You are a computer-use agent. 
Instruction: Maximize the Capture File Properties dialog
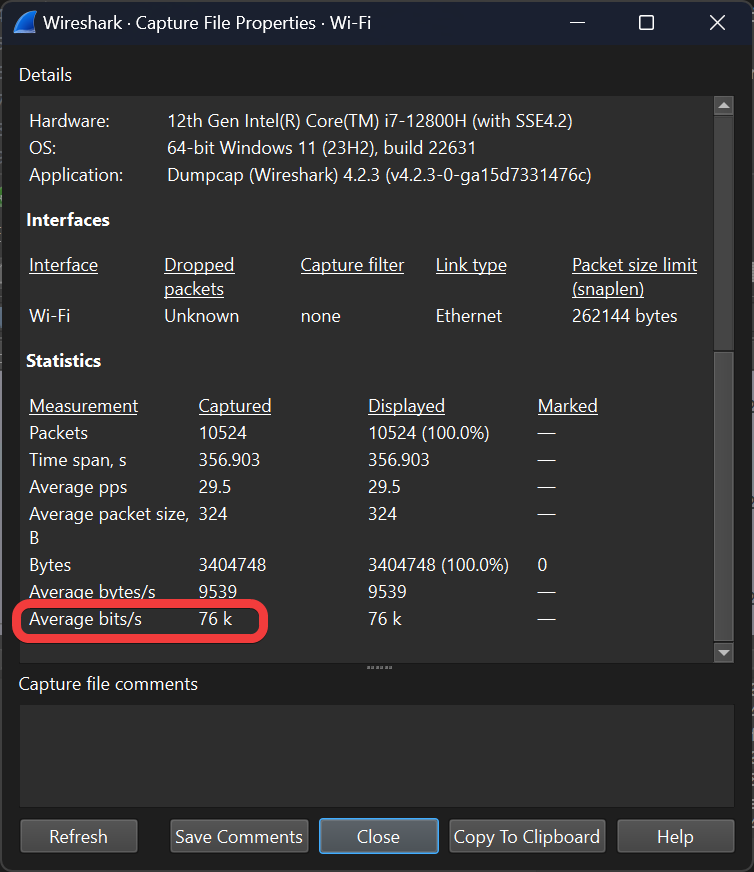coord(646,22)
